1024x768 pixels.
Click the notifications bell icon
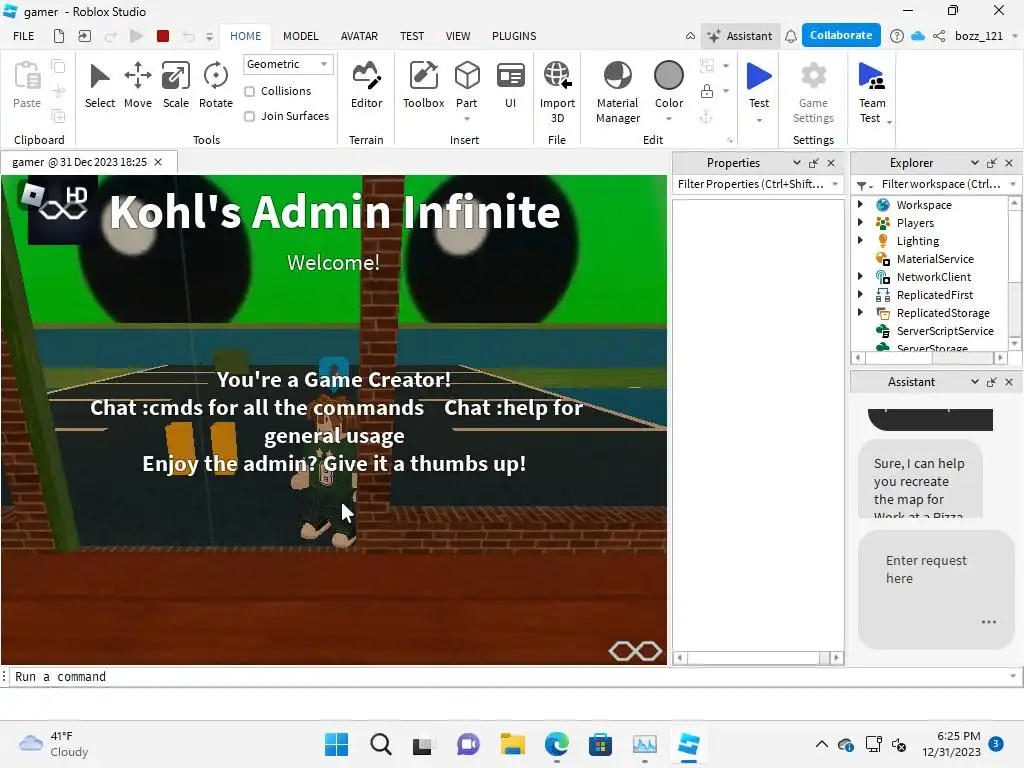pos(791,36)
